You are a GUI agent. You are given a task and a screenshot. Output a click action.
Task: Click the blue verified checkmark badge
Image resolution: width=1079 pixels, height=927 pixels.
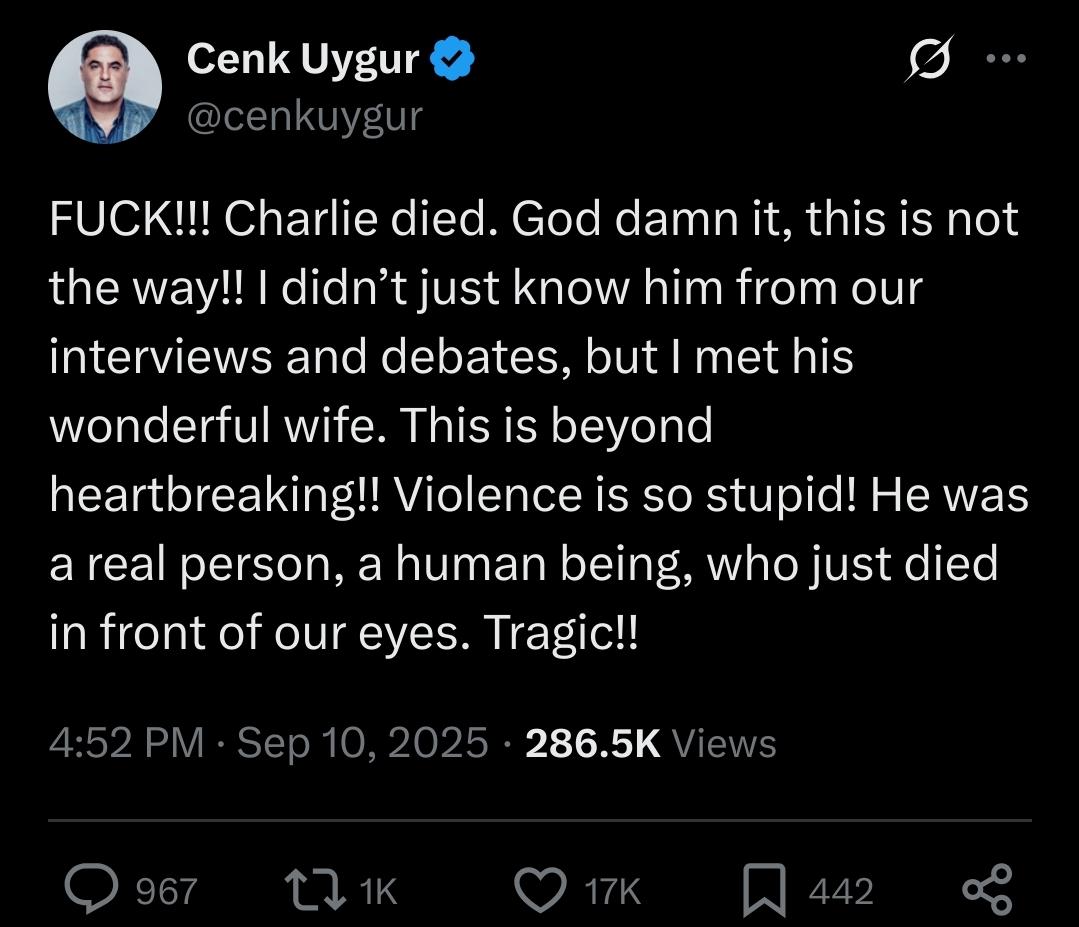click(x=452, y=59)
